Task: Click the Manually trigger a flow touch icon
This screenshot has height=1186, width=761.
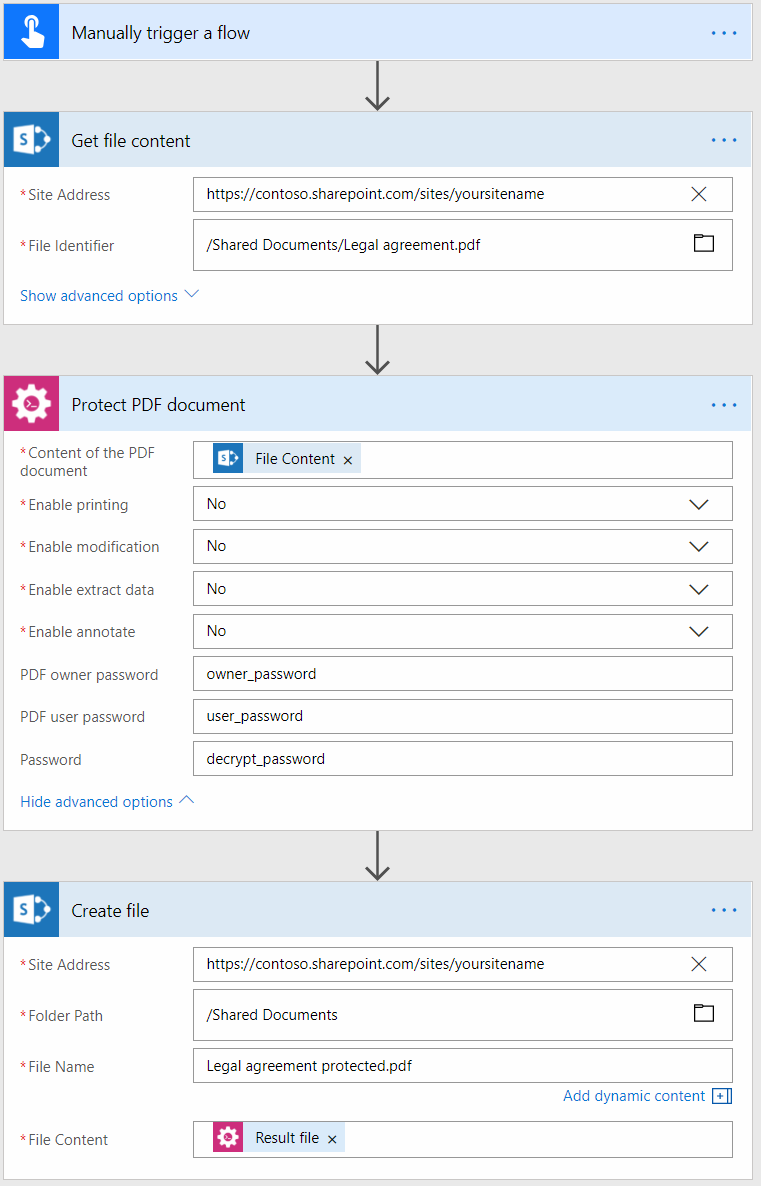Action: pyautogui.click(x=30, y=31)
